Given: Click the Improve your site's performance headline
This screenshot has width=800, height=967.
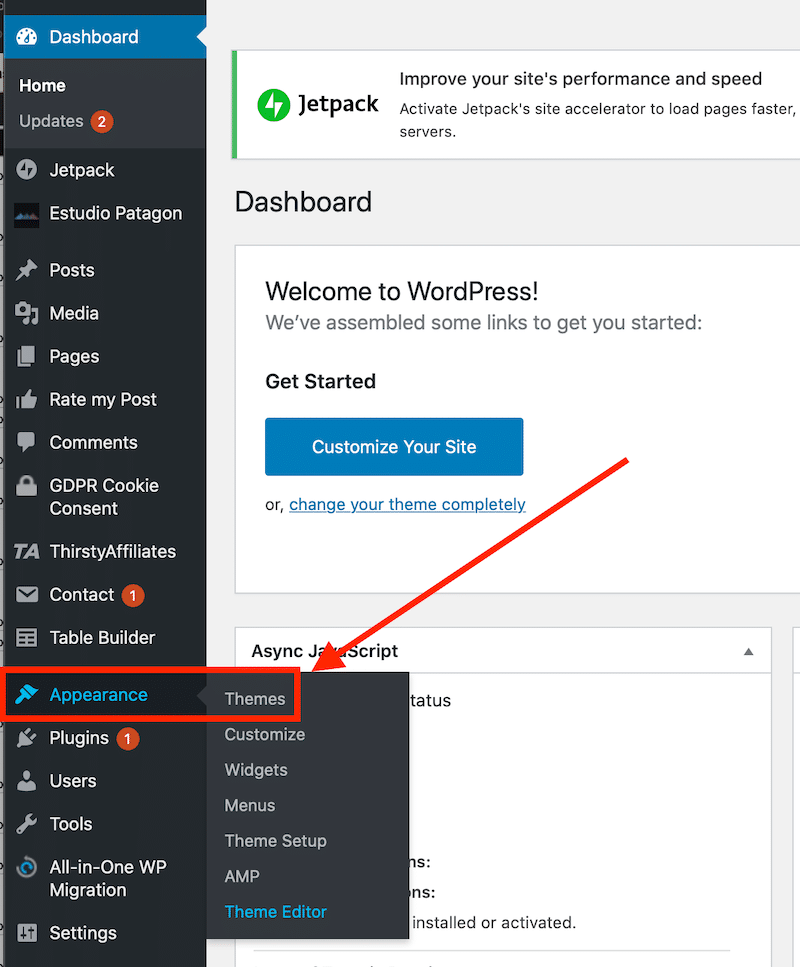Looking at the screenshot, I should click(x=580, y=79).
